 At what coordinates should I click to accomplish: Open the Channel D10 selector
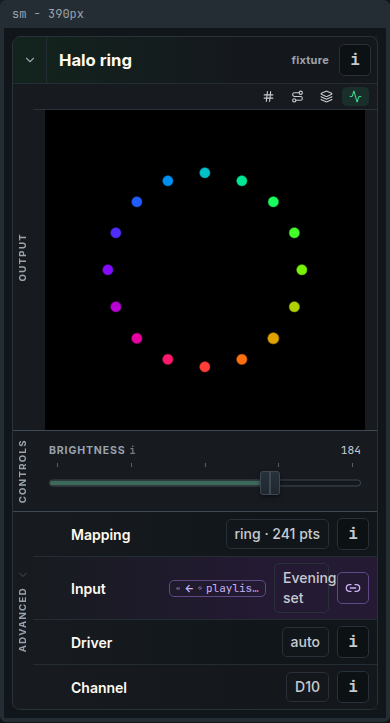pyautogui.click(x=307, y=687)
